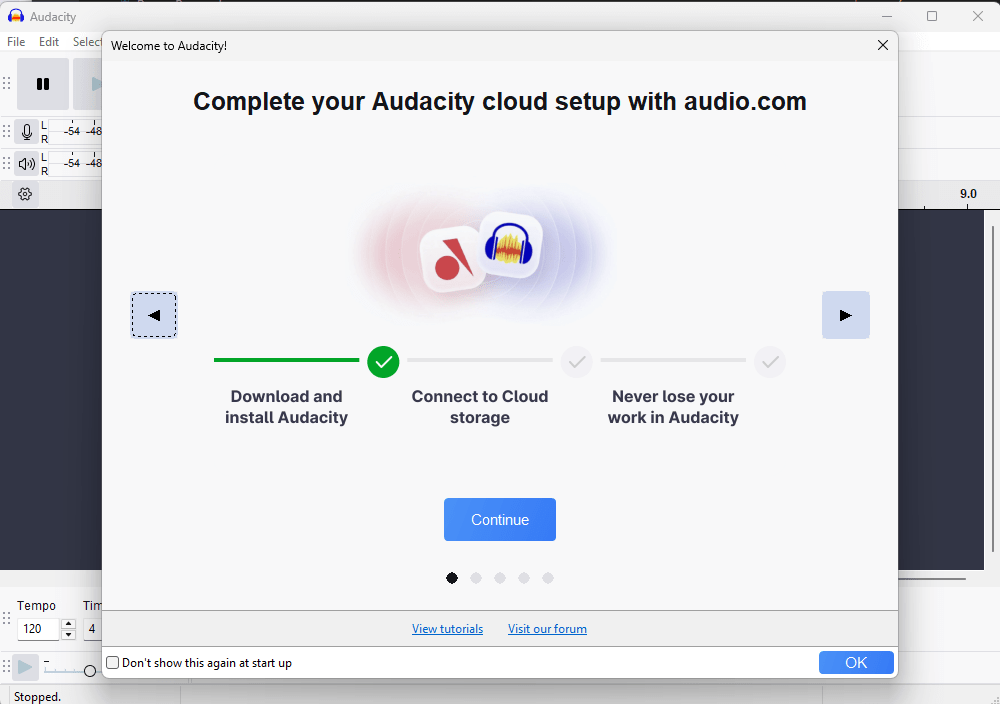Click the Play-at-Speed button
This screenshot has height=704, width=1000.
tap(26, 667)
